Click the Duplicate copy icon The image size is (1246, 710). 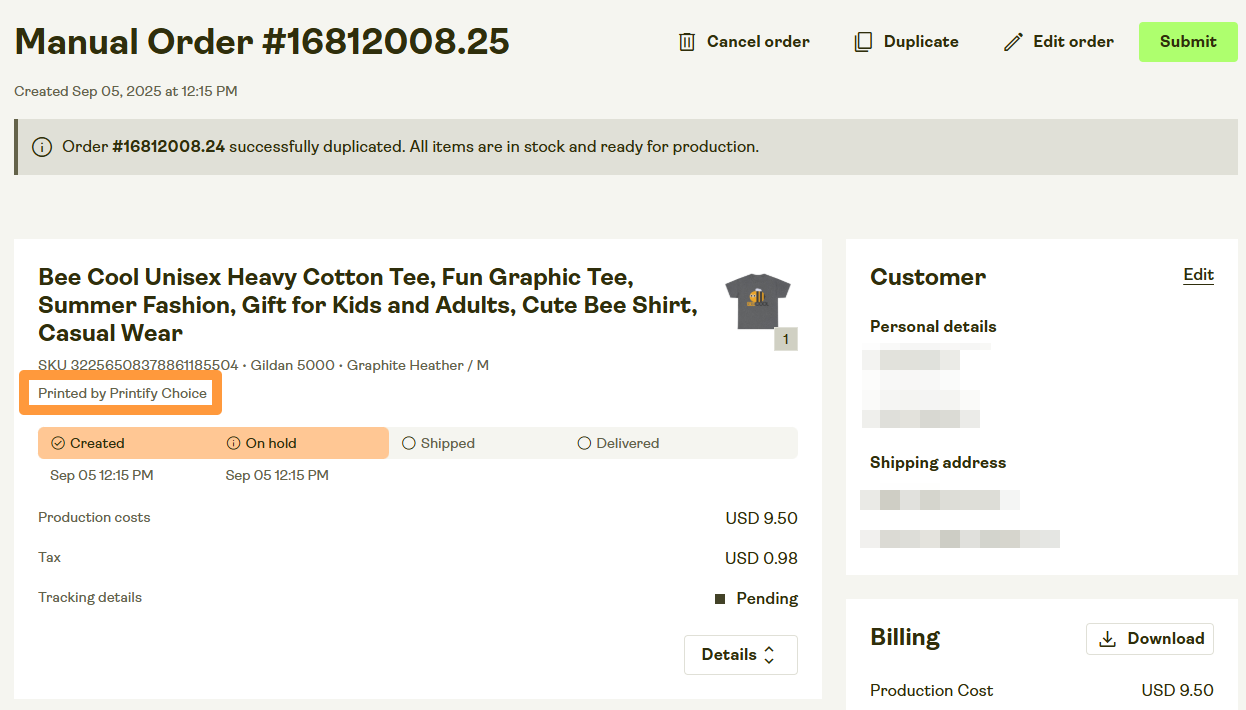863,42
